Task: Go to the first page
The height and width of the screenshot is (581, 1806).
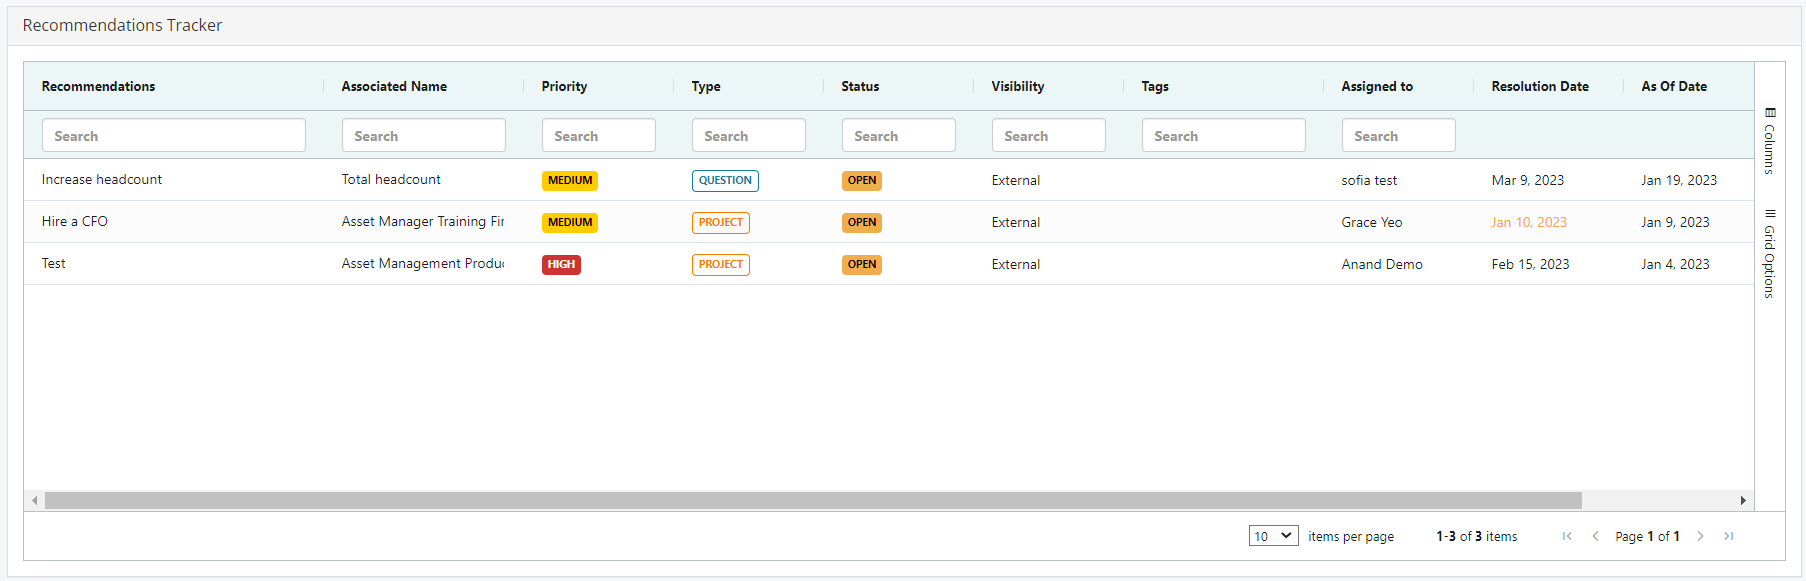Action: coord(1567,537)
